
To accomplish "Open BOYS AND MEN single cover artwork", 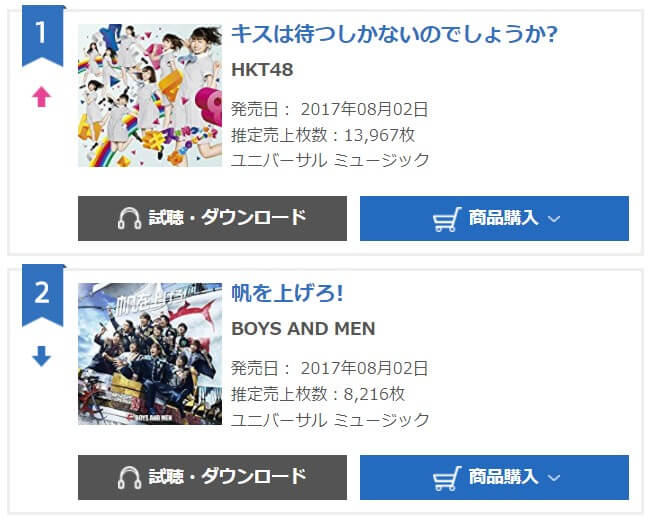I will click(150, 354).
